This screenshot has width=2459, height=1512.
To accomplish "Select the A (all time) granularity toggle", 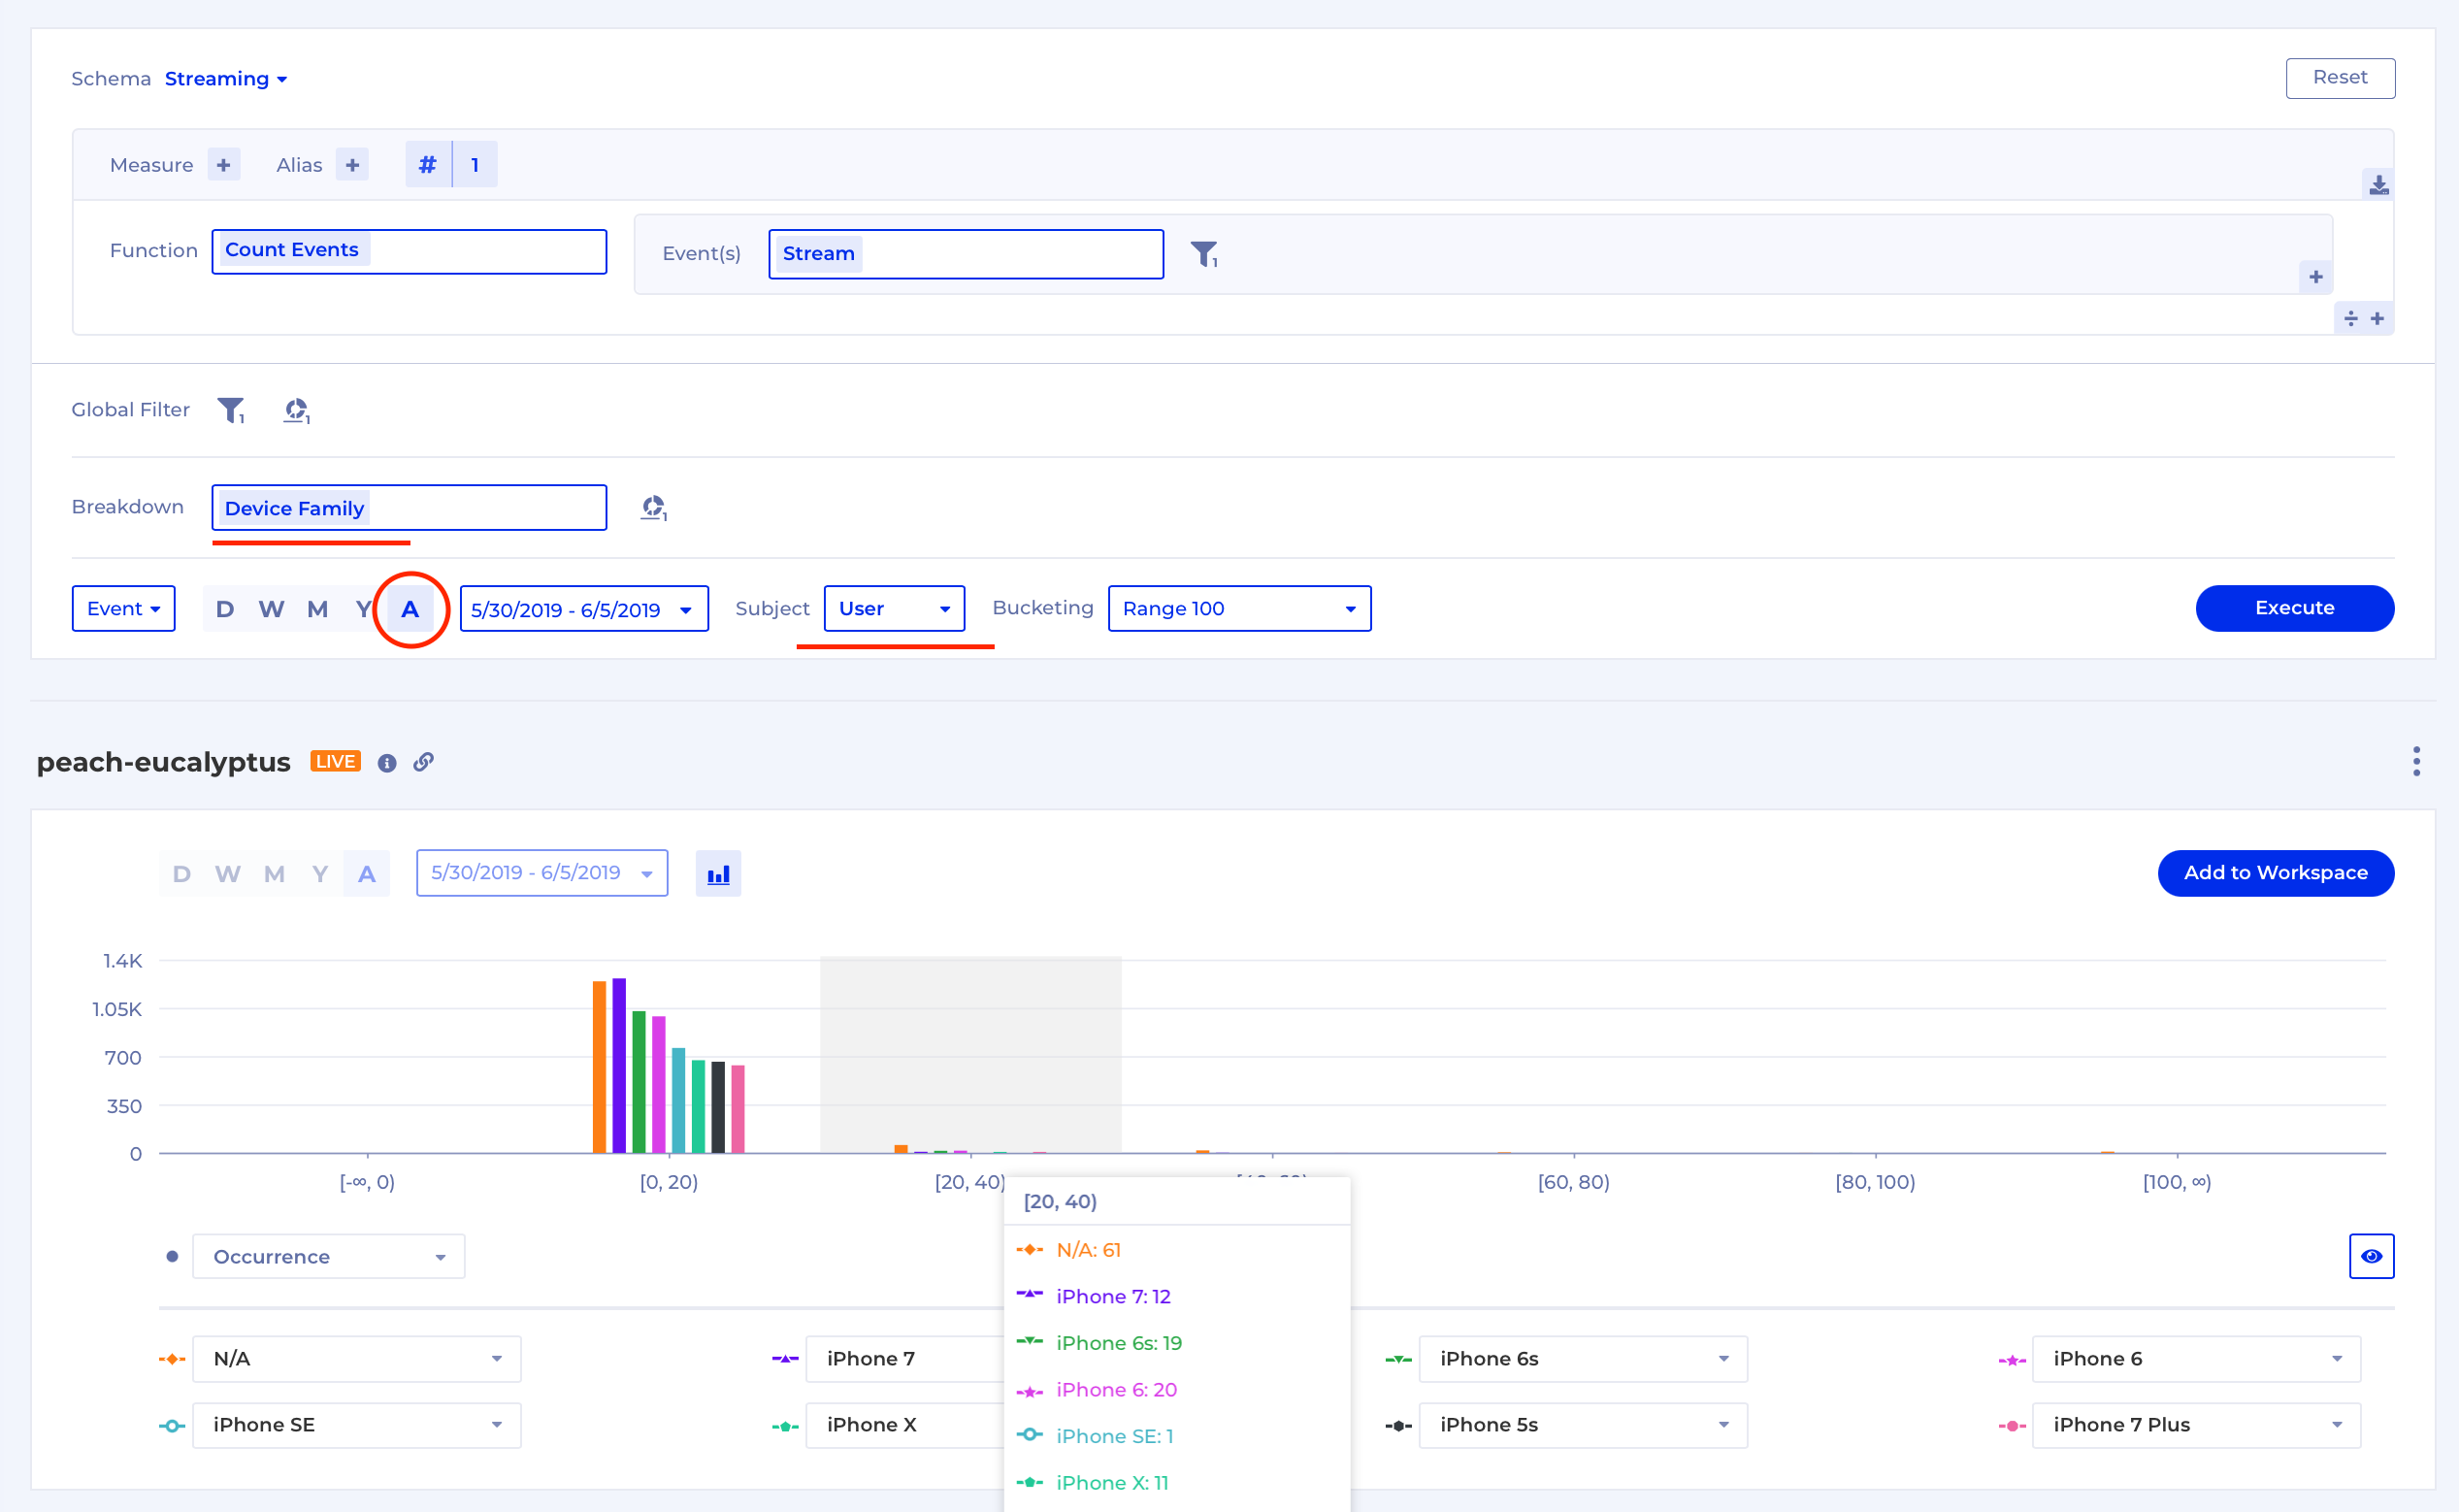I will point(410,609).
